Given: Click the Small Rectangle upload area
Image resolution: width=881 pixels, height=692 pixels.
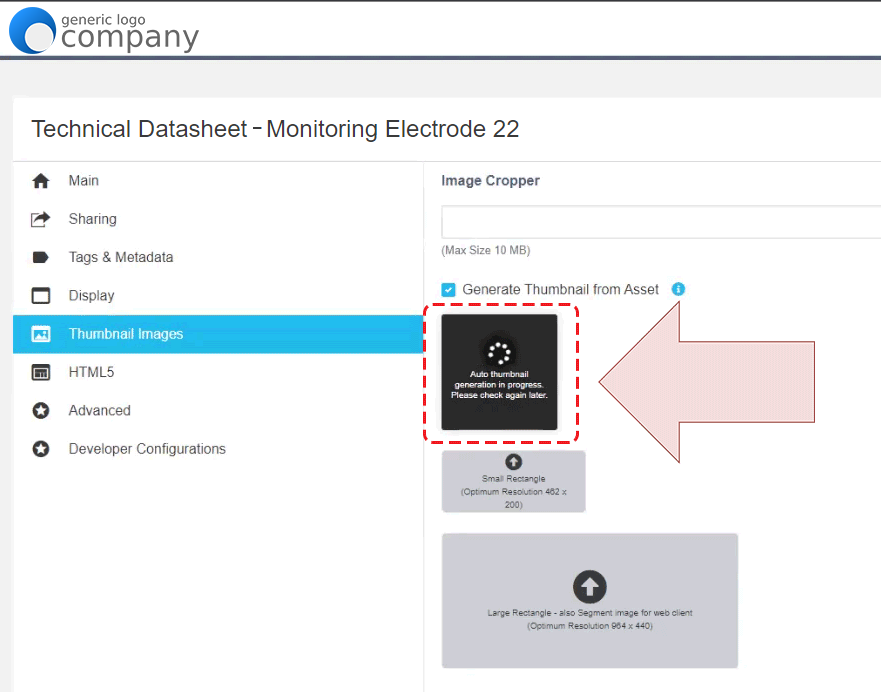Looking at the screenshot, I should coord(513,481).
